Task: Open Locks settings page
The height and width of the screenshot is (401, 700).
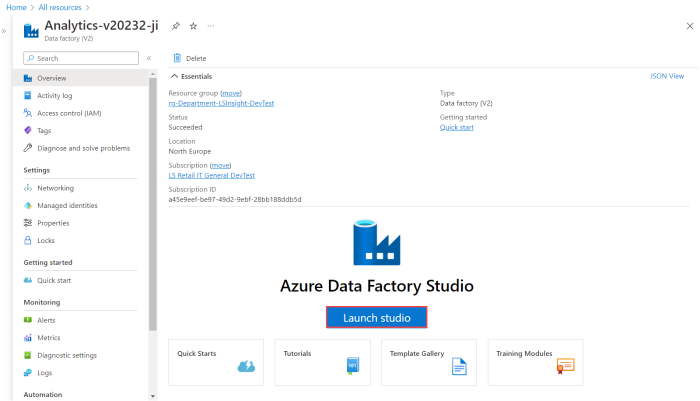Action: [x=47, y=240]
